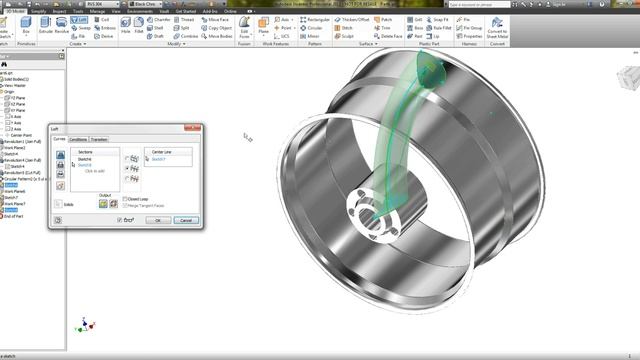
Task: Select the Rectangular pattern tool
Action: 315,20
